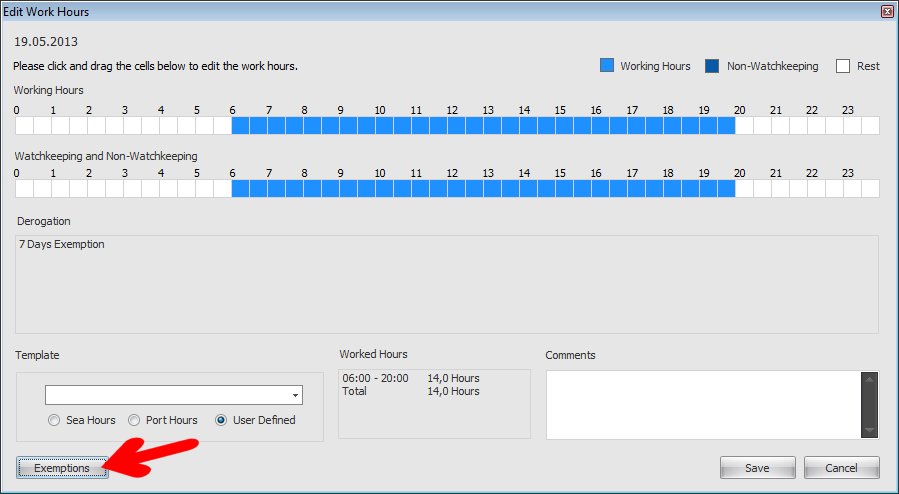Screen dimensions: 899x494
Task: Click first cell of hour 18 in Working Hours row
Action: (672, 126)
